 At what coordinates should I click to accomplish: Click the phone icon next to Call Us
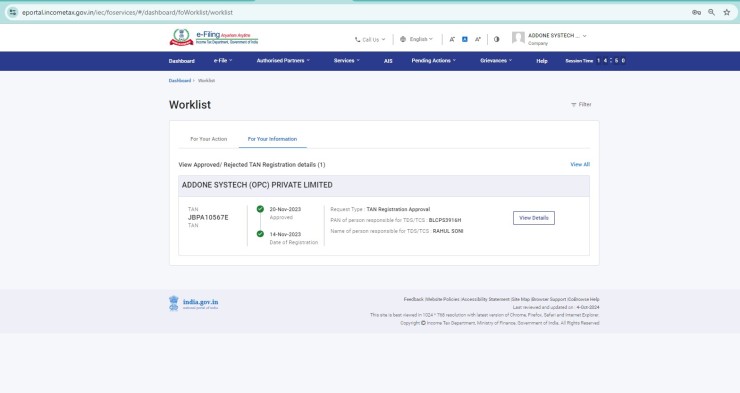(x=357, y=40)
